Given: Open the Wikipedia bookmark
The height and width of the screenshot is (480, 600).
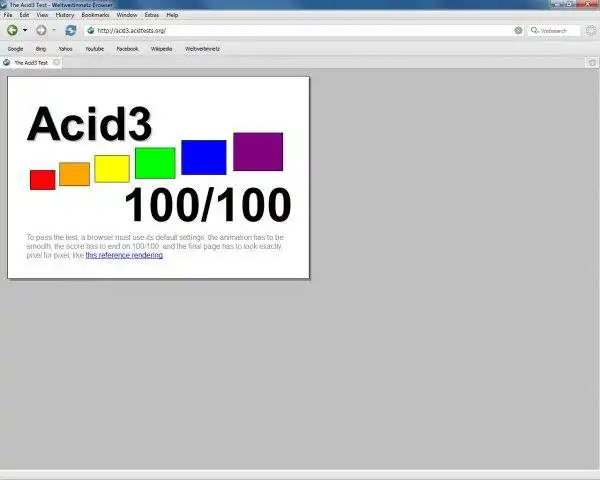Looking at the screenshot, I should click(161, 49).
